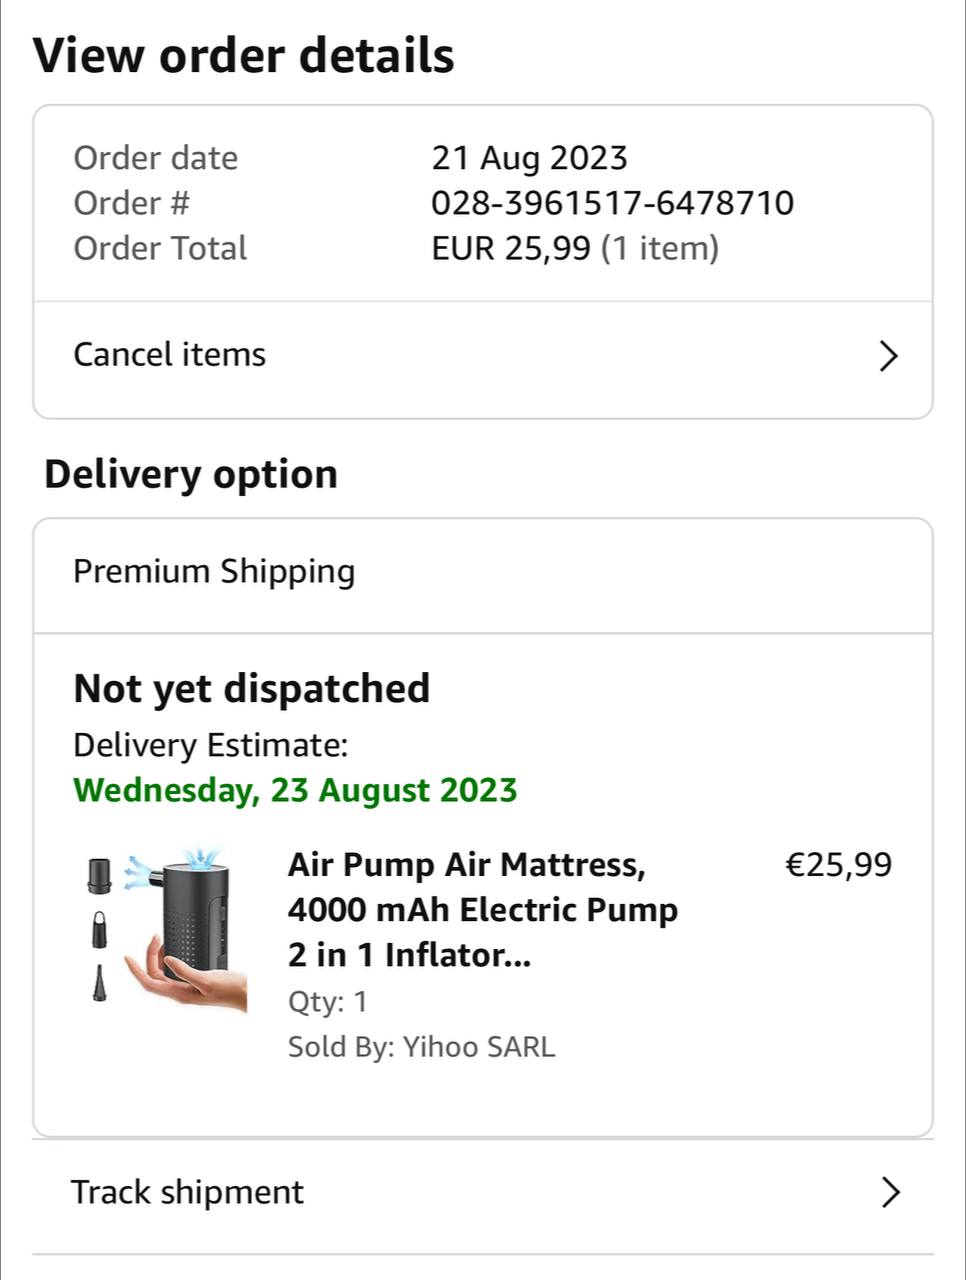Click the seller name Yihoo SARL

tap(478, 1047)
